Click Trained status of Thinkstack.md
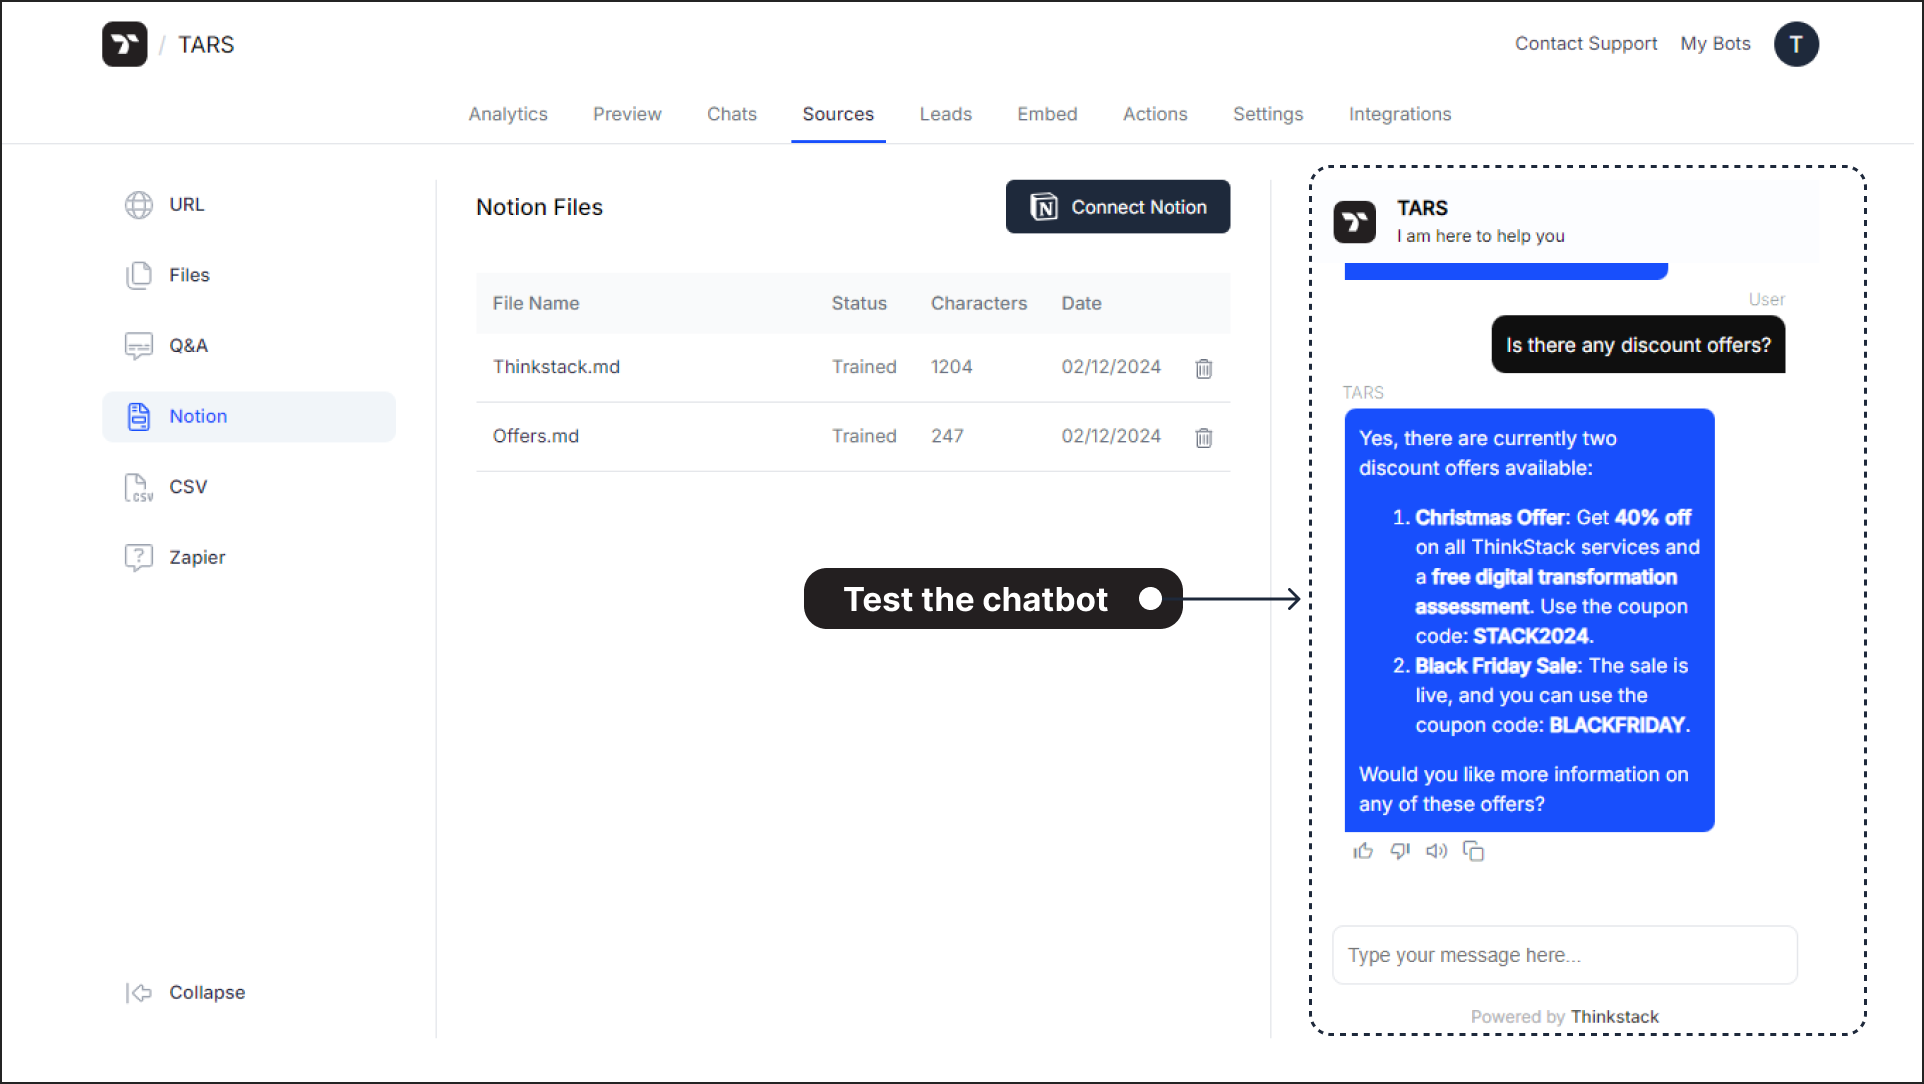 864,367
